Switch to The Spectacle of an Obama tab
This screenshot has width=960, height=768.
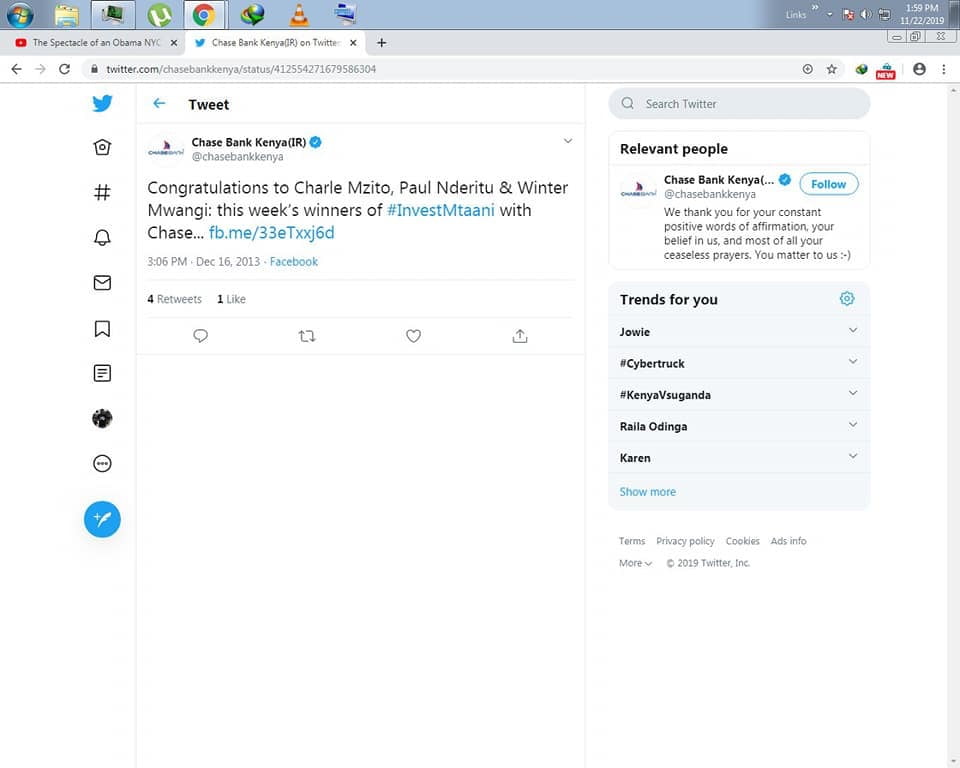[x=95, y=43]
